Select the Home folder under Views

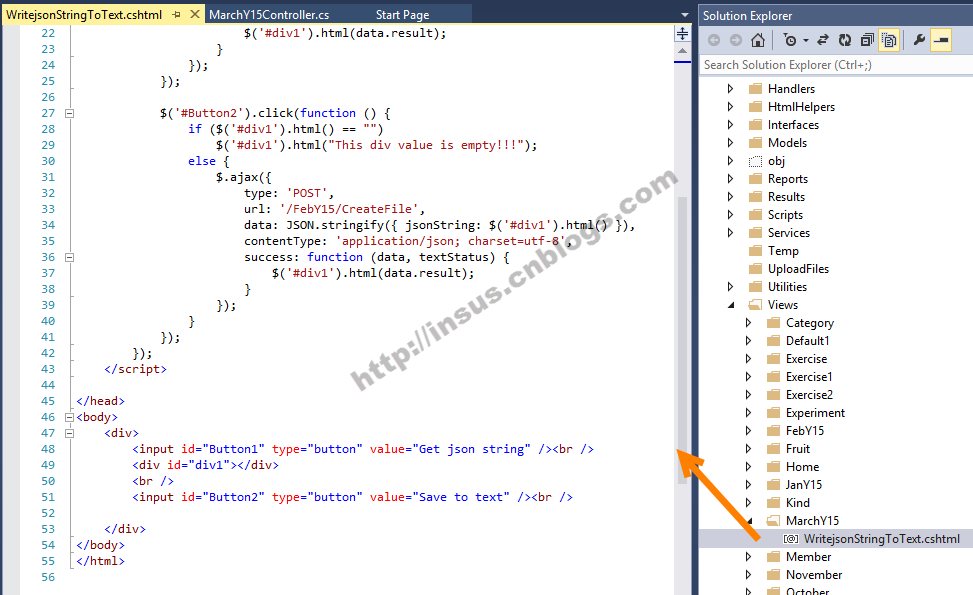pyautogui.click(x=802, y=467)
